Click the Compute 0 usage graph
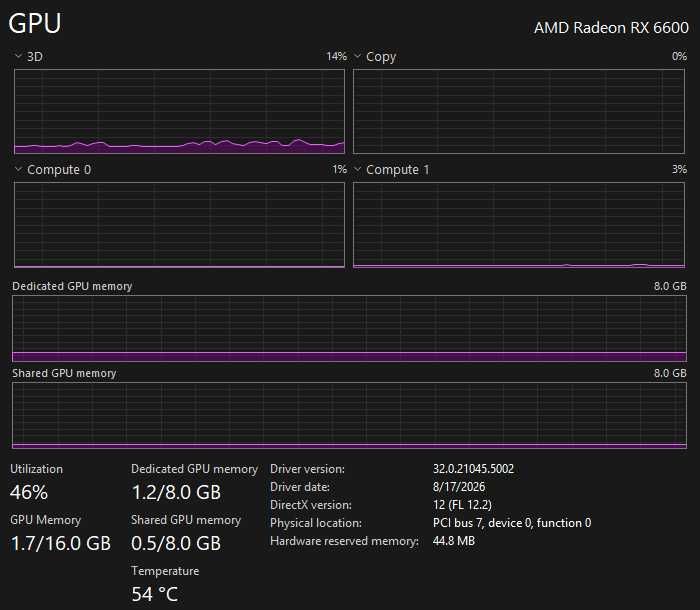The image size is (700, 610). [179, 225]
